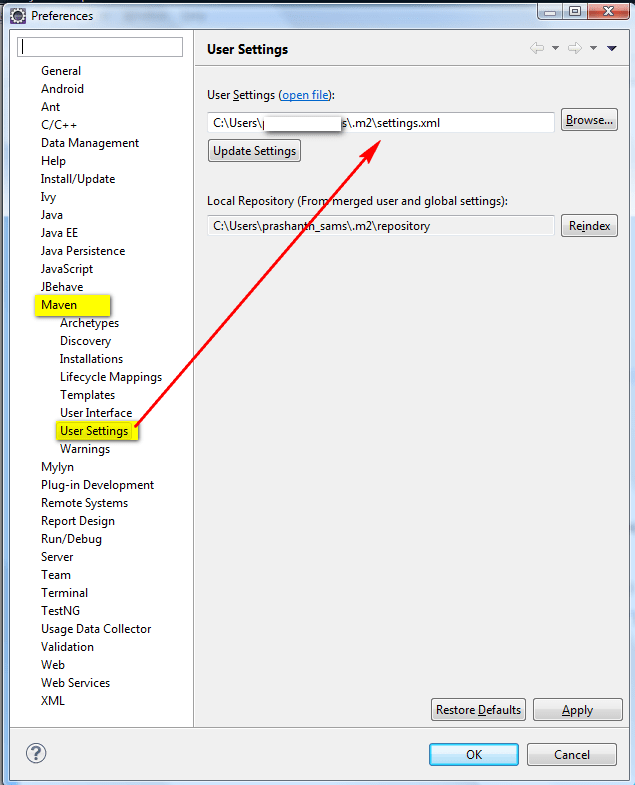Click the Browse... button
635x785 pixels.
coord(589,120)
